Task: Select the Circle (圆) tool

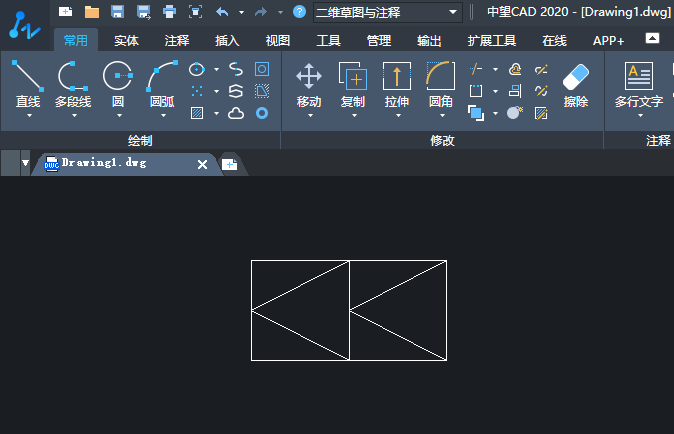Action: tap(118, 84)
